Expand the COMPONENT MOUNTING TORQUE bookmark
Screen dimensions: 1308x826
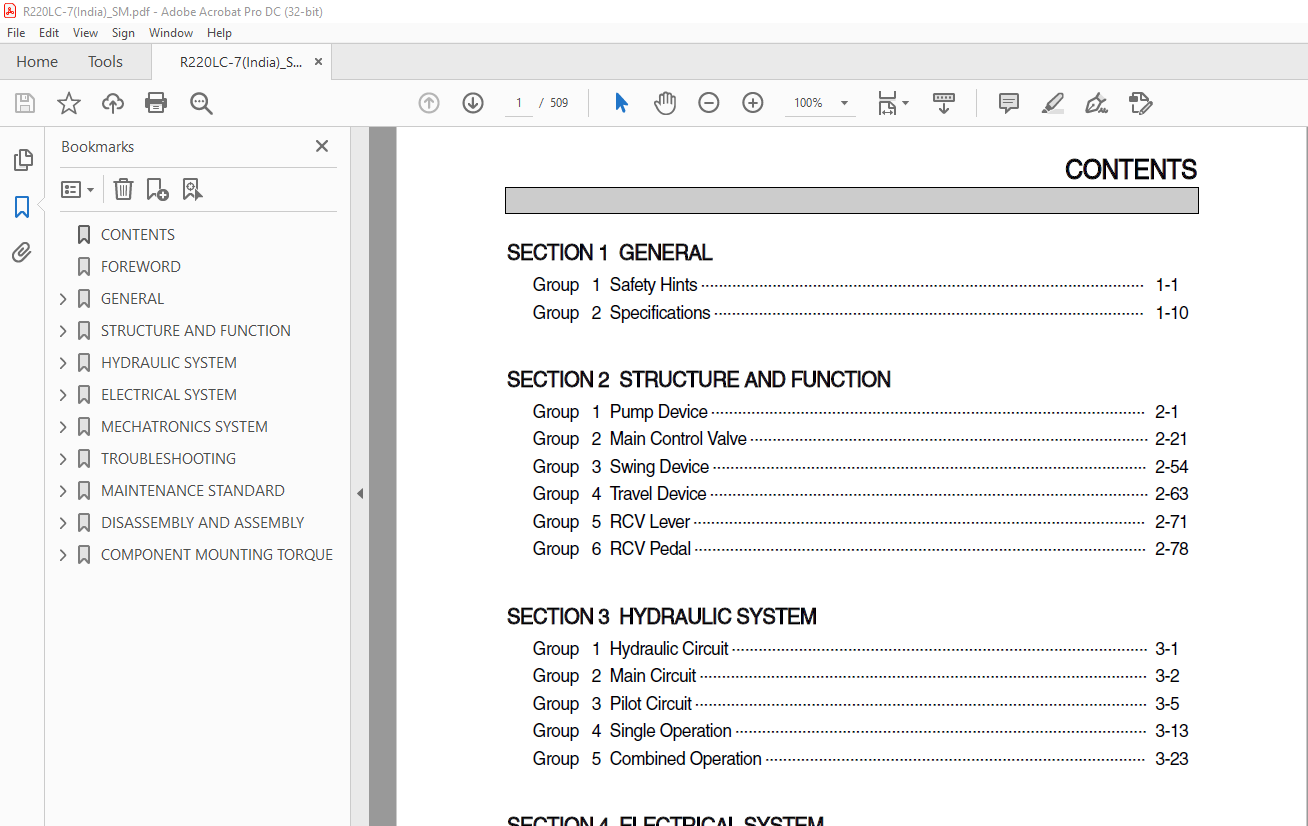pyautogui.click(x=64, y=555)
